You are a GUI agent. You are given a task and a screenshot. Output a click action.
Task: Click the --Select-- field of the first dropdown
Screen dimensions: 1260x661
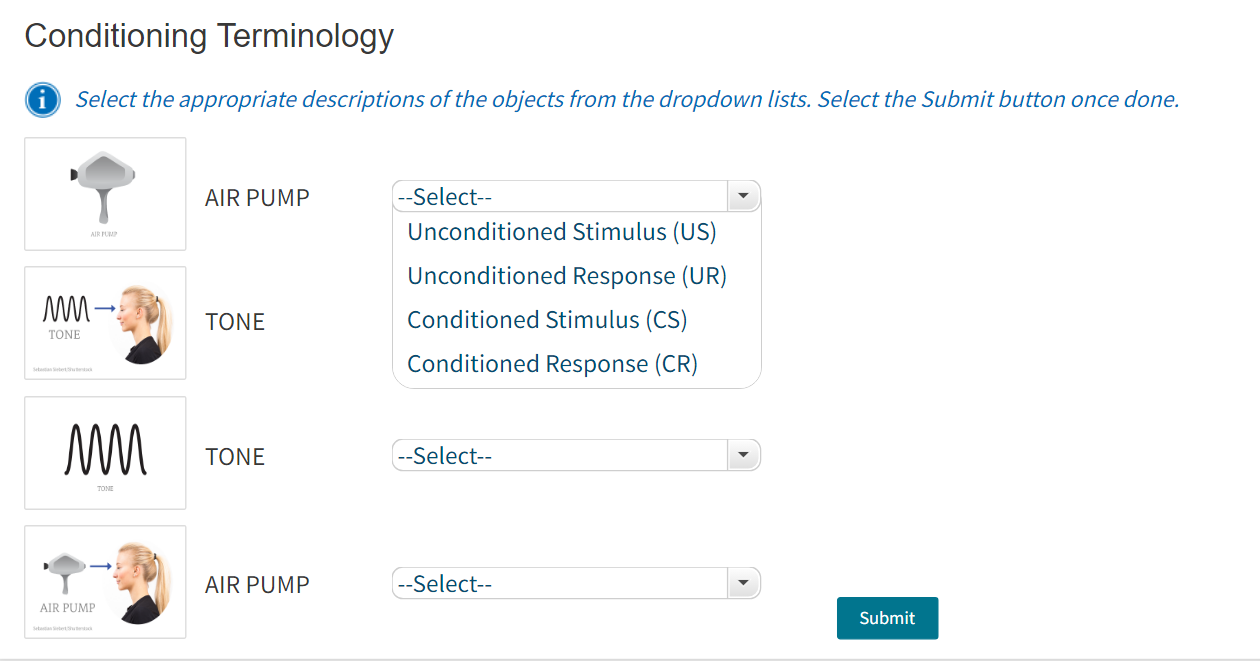(560, 195)
